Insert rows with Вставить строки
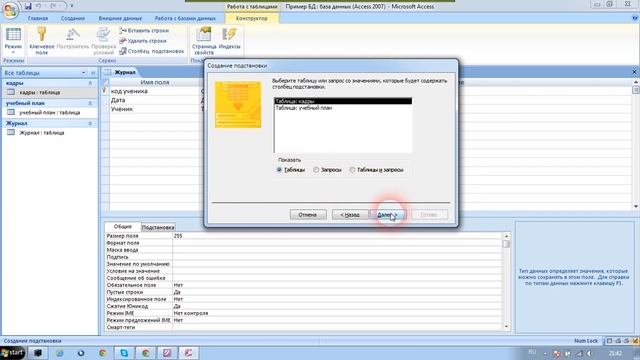The image size is (640, 360). [144, 31]
